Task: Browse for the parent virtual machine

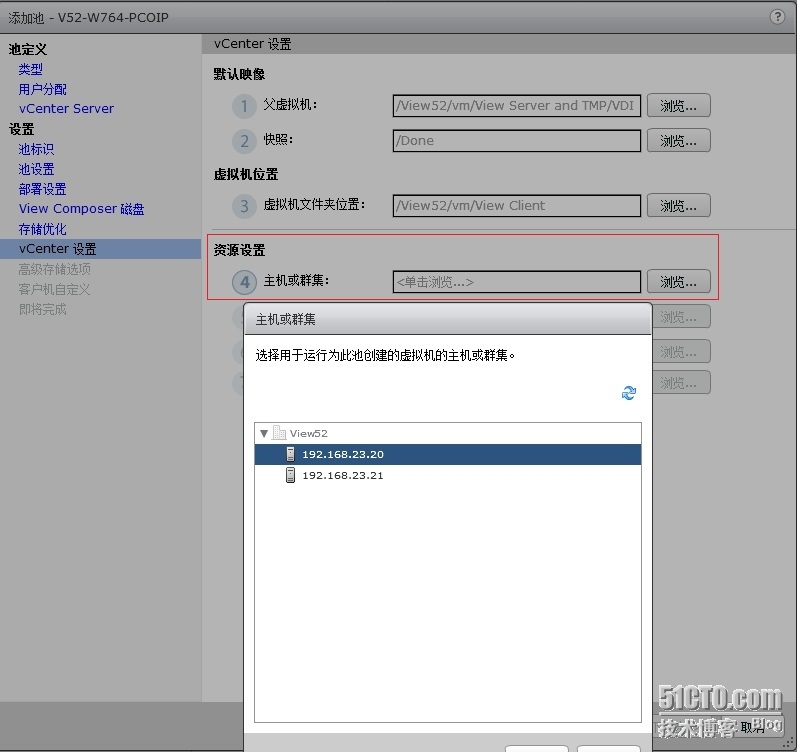Action: click(x=679, y=106)
